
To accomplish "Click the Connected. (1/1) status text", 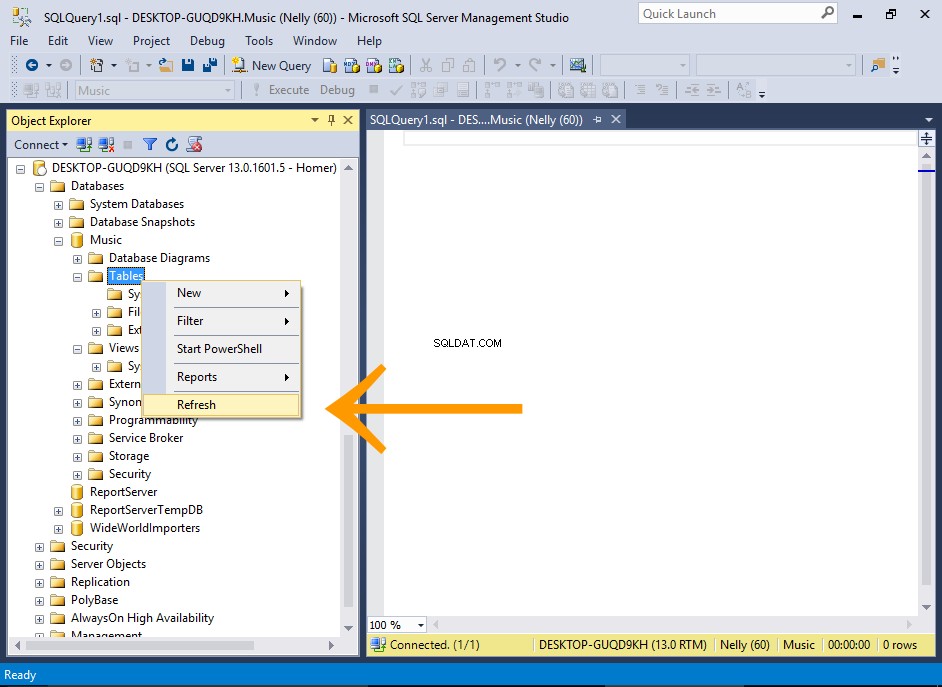I will click(x=434, y=645).
